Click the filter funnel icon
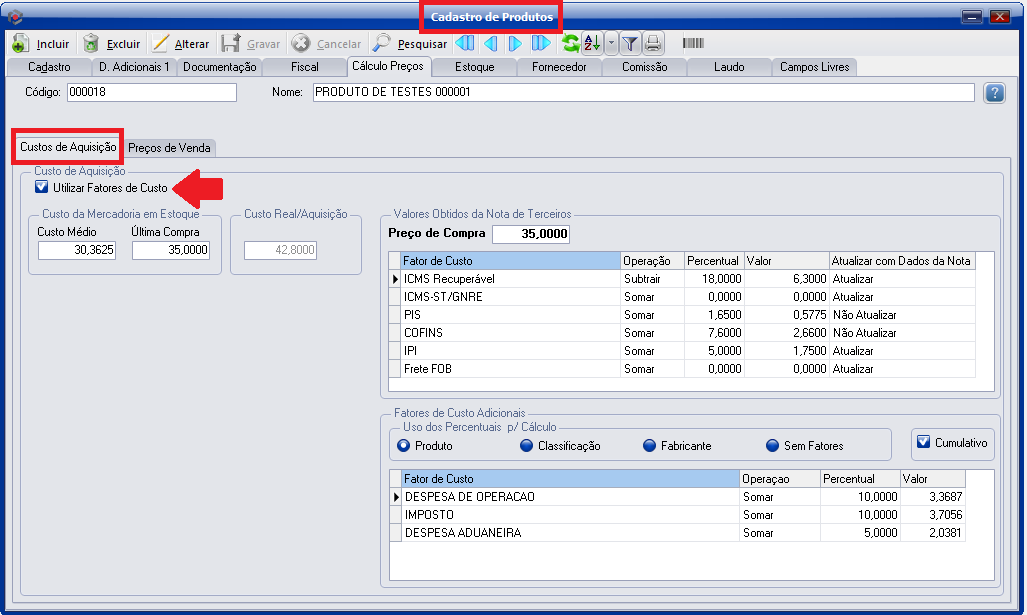 [x=630, y=44]
